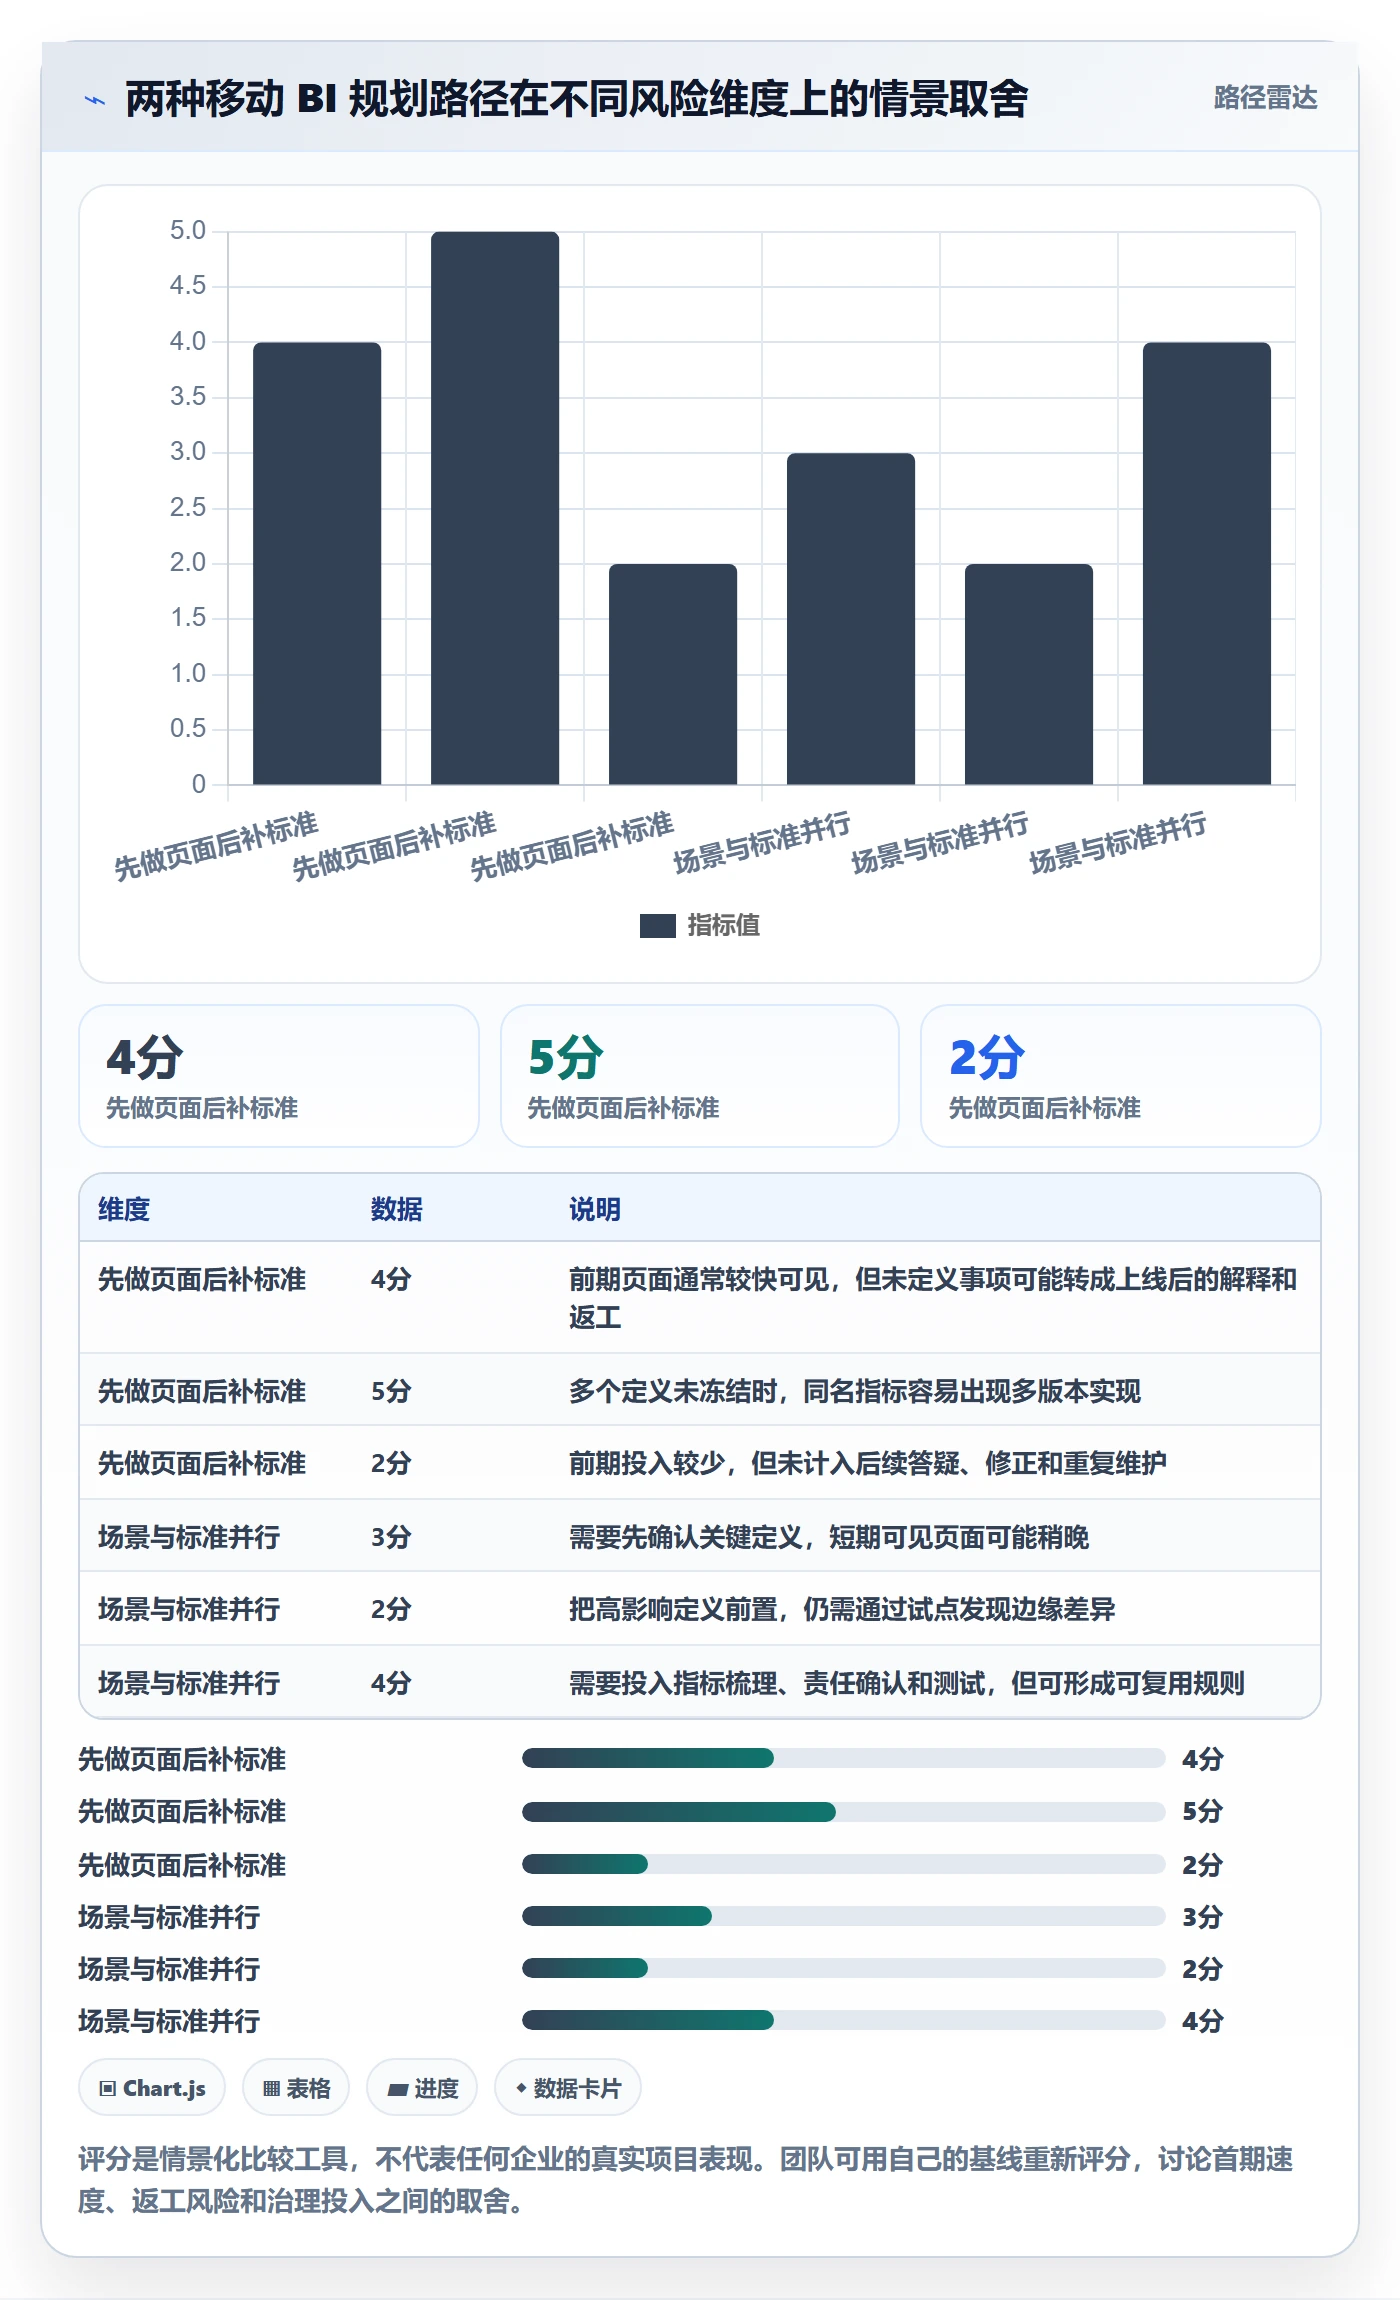Click the 3分 cell in the table
Screen dimensions: 1400x2300
[x=391, y=1537]
